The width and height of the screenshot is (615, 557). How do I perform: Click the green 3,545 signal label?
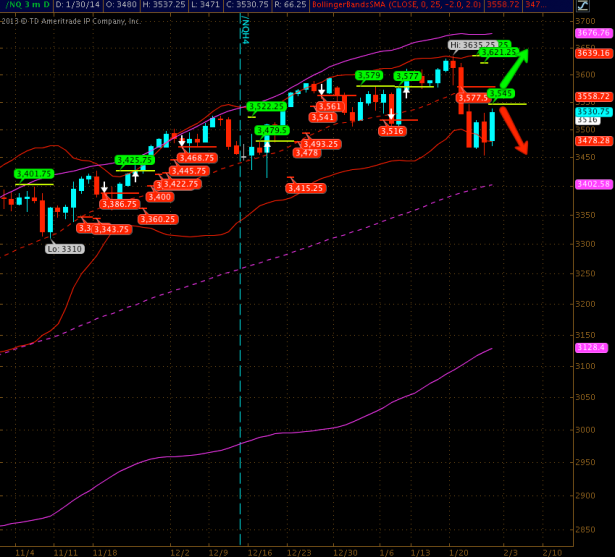pos(501,93)
